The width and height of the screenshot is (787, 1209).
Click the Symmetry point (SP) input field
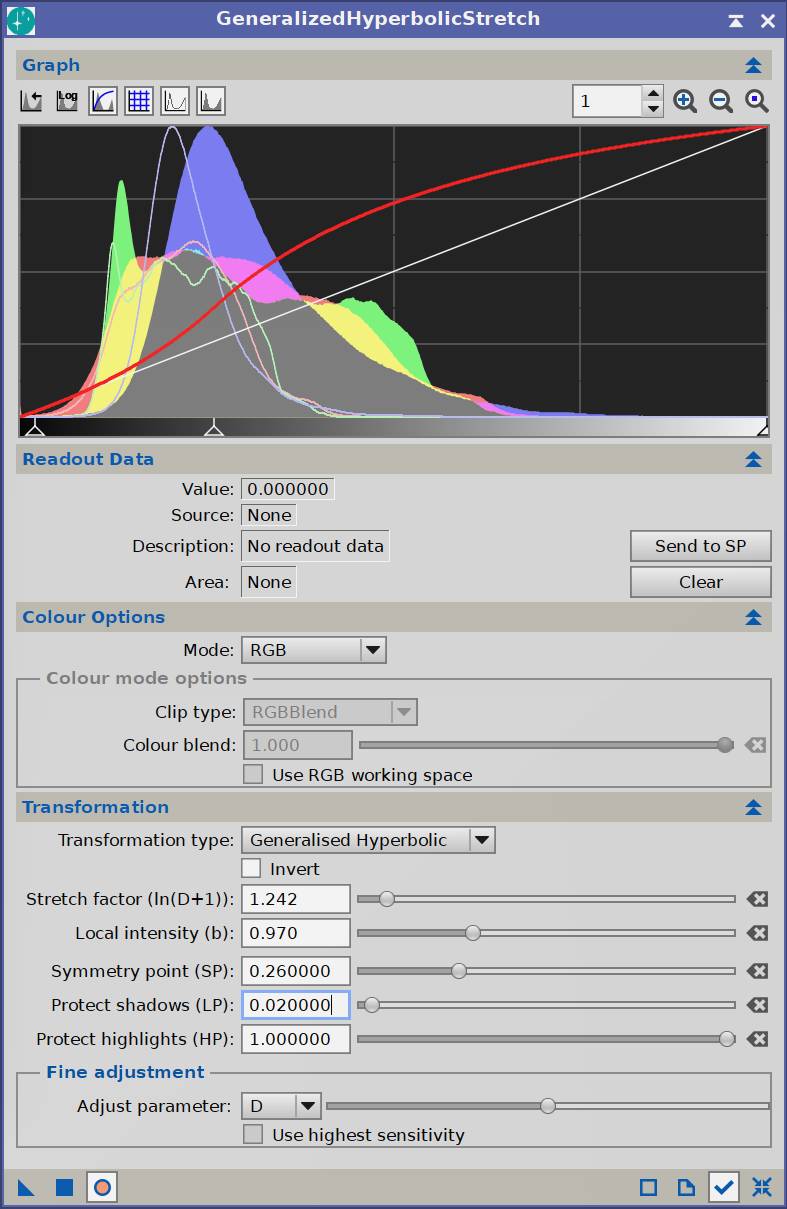point(296,971)
